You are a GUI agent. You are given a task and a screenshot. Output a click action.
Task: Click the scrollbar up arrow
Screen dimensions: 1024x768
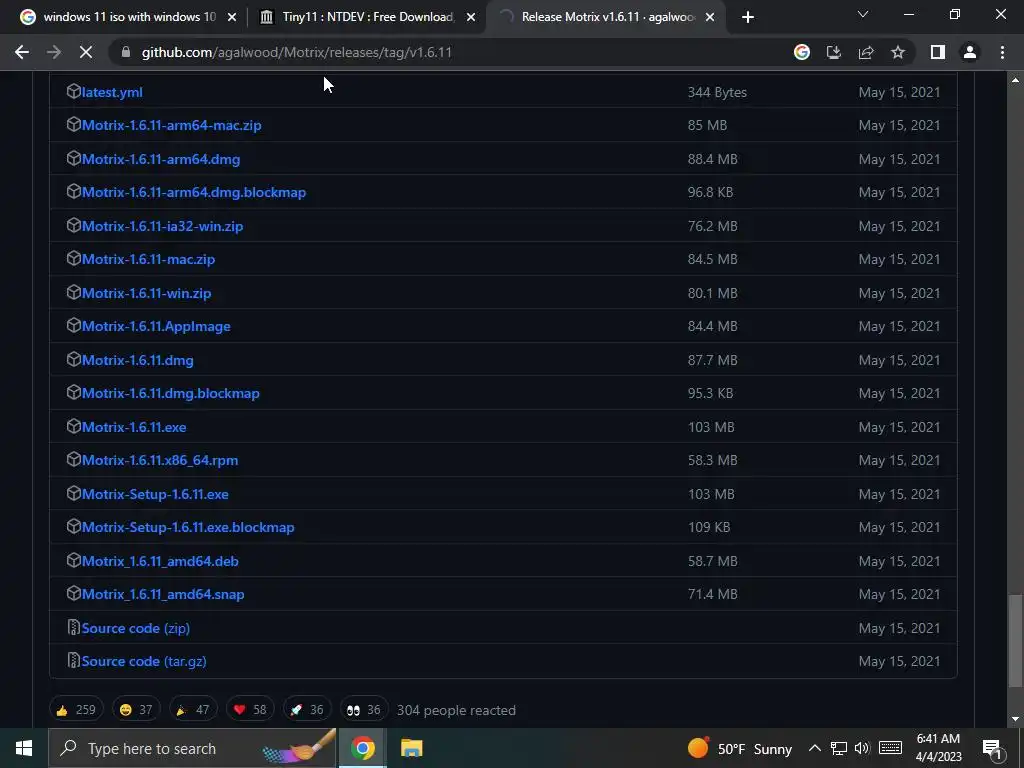(x=1014, y=80)
